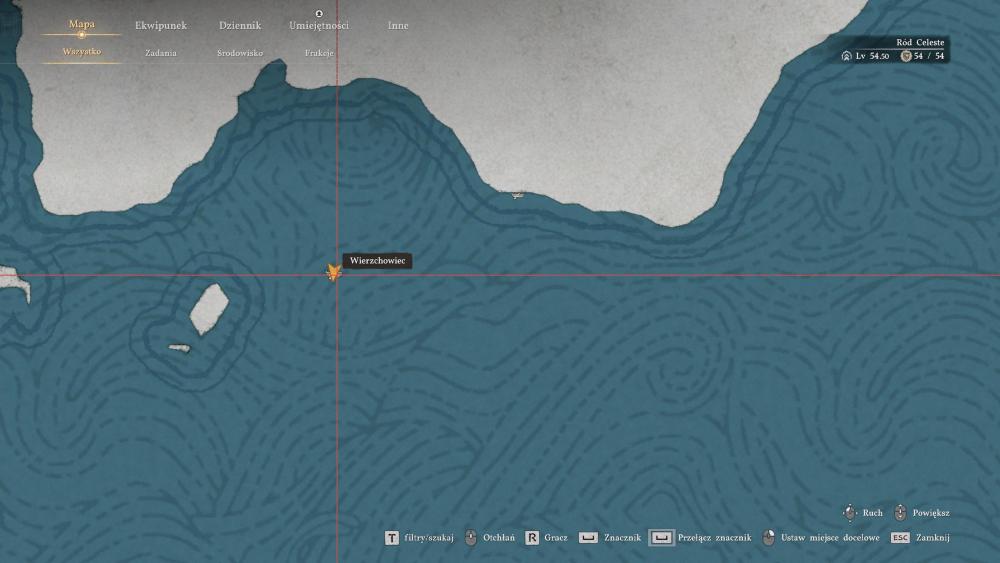Click the T key icon for filtry/szukaj
Screen dimensions: 1000x563
coord(392,538)
